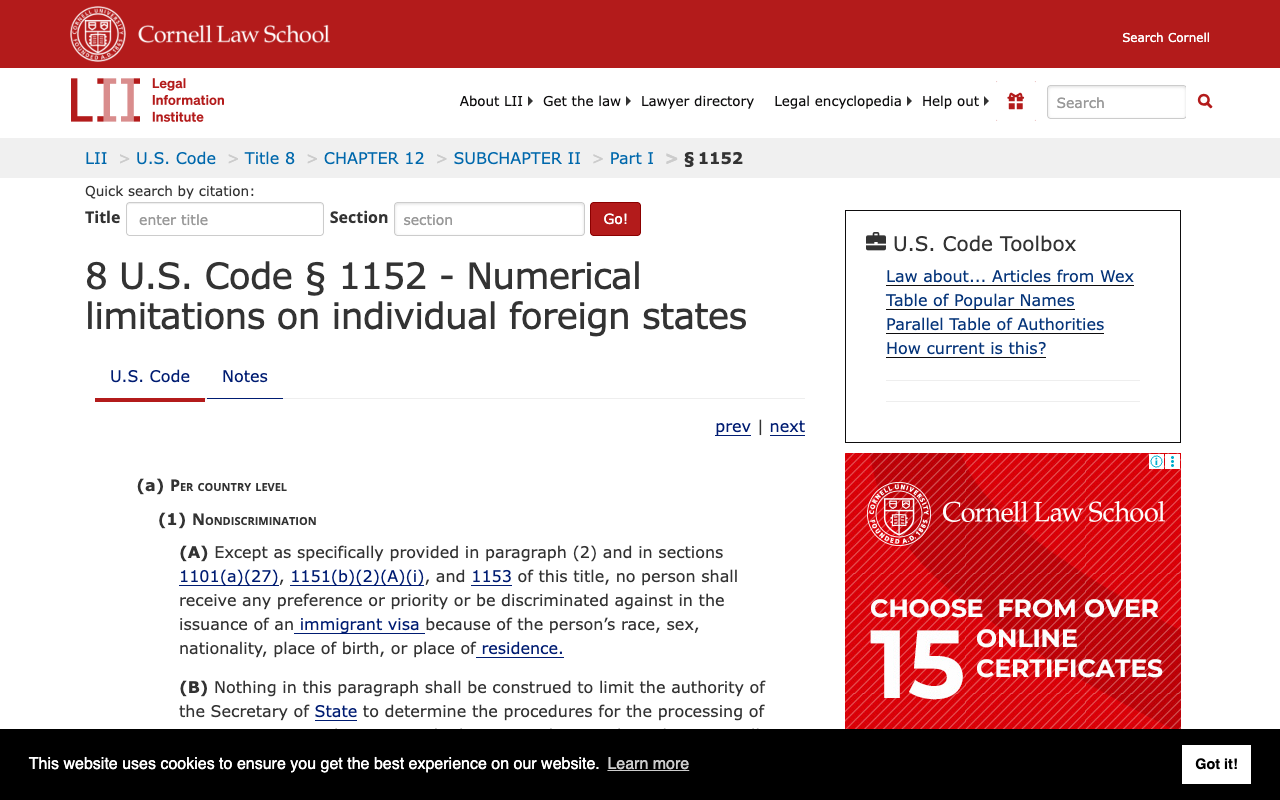Open CHAPTER 12 breadcrumb link

pos(374,158)
